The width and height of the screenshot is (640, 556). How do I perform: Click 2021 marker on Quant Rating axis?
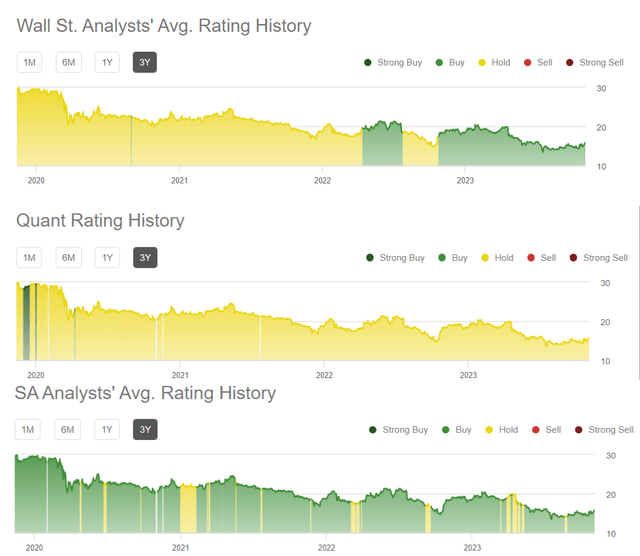pyautogui.click(x=180, y=376)
